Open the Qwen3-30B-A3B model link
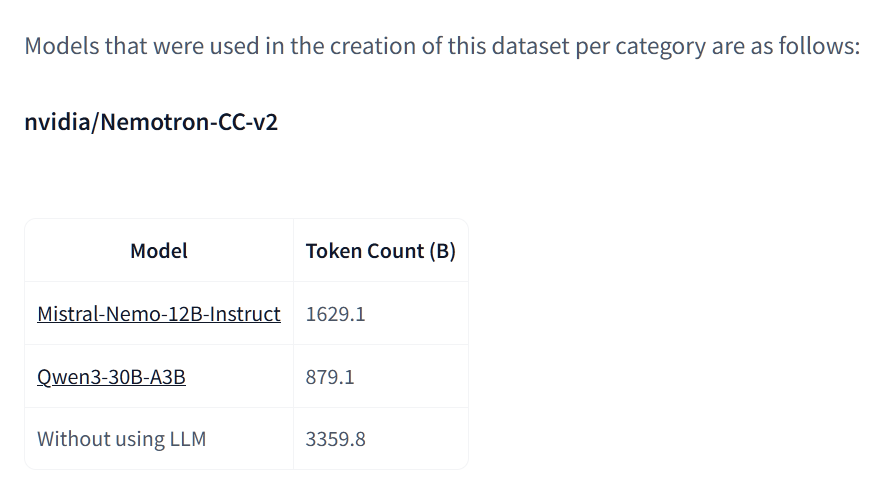This screenshot has width=886, height=489. 111,377
